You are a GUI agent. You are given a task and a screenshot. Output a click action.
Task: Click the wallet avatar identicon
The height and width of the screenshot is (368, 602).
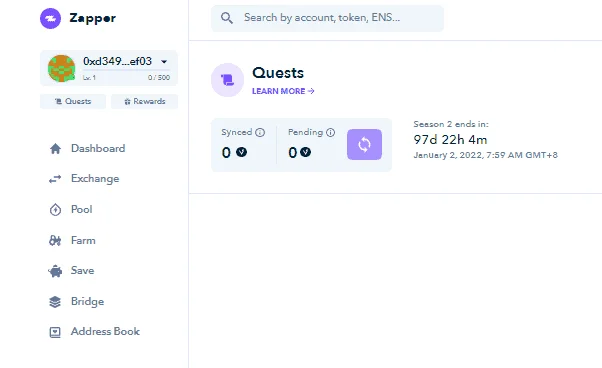click(61, 68)
